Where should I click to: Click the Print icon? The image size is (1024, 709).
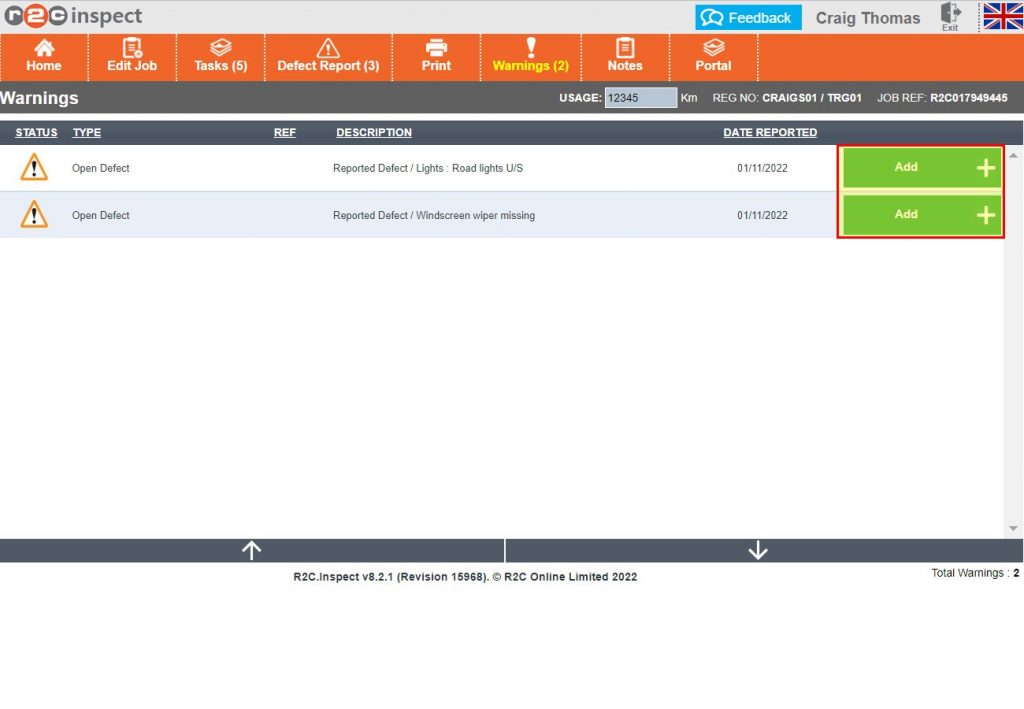[436, 57]
